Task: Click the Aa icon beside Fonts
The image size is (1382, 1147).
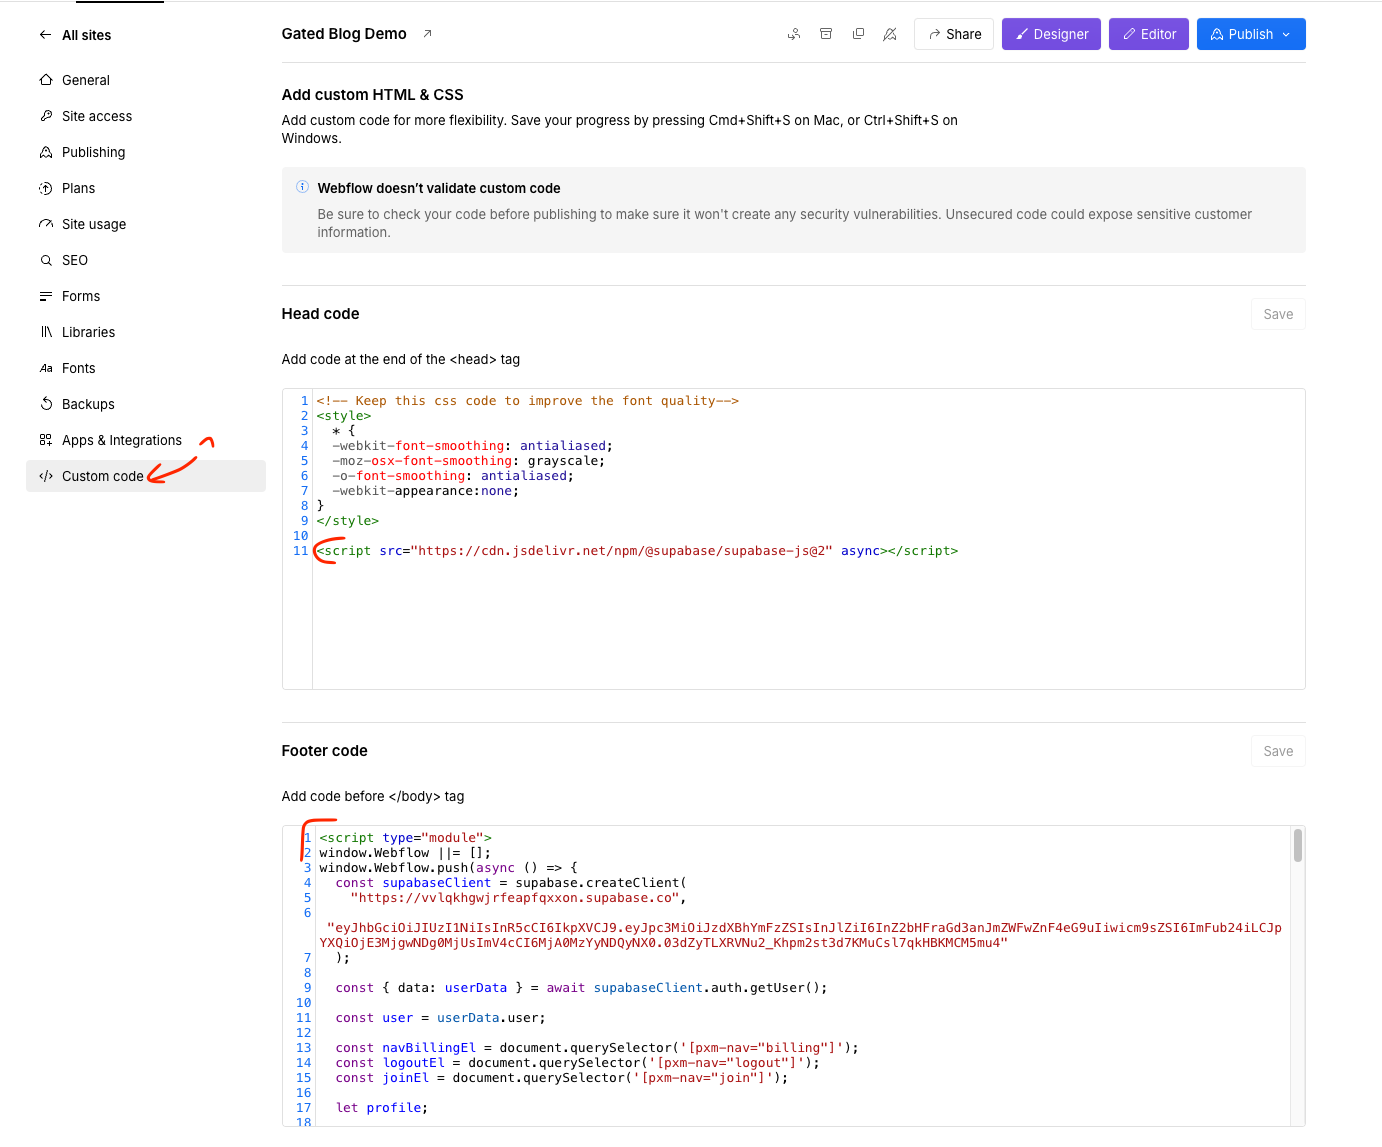Action: tap(46, 368)
